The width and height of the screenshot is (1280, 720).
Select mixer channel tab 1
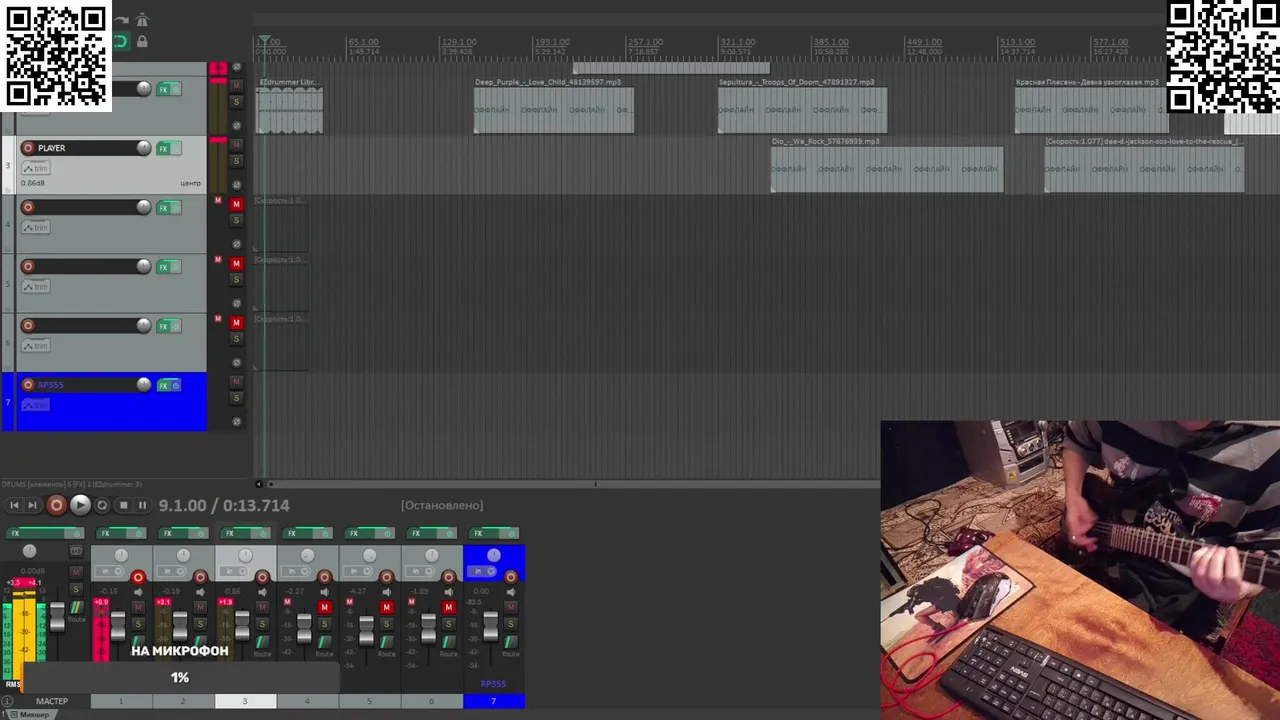click(x=121, y=701)
